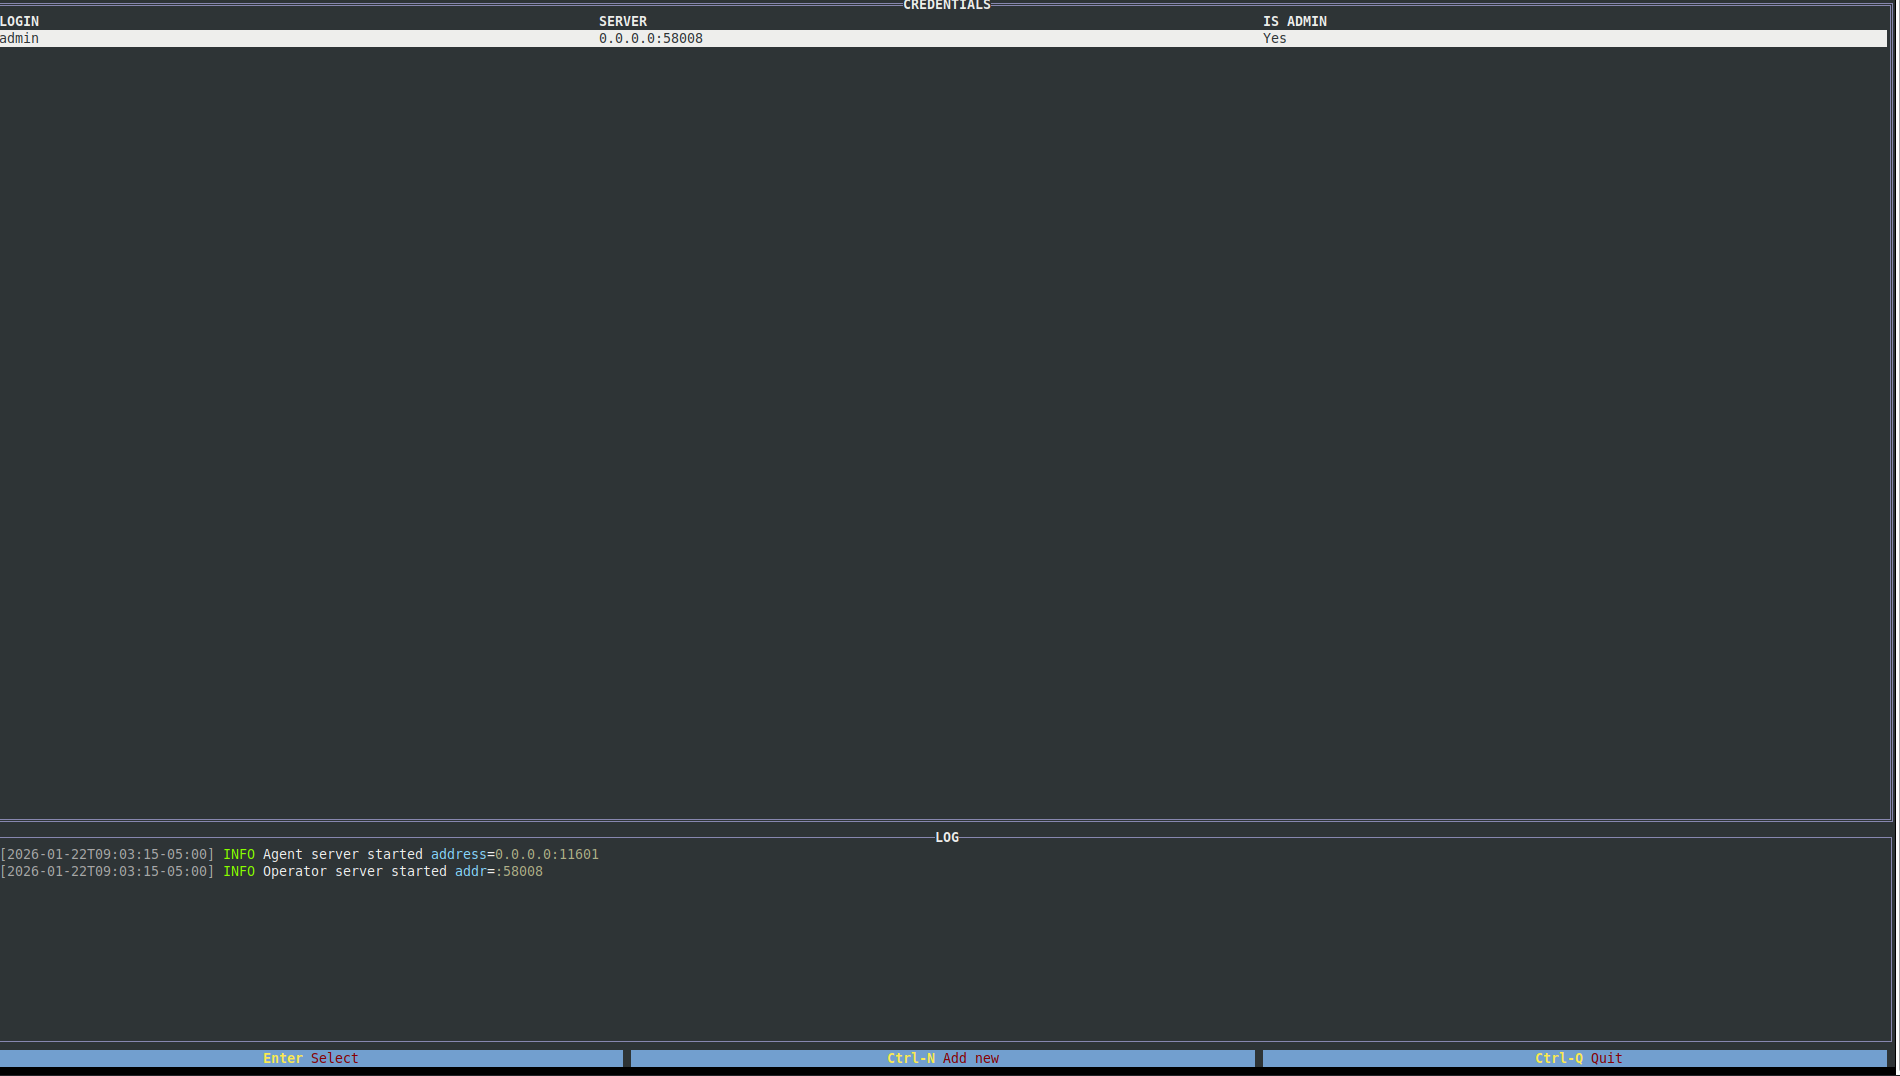
Task: Focus the CREDENTIALS panel title
Action: coord(946,6)
